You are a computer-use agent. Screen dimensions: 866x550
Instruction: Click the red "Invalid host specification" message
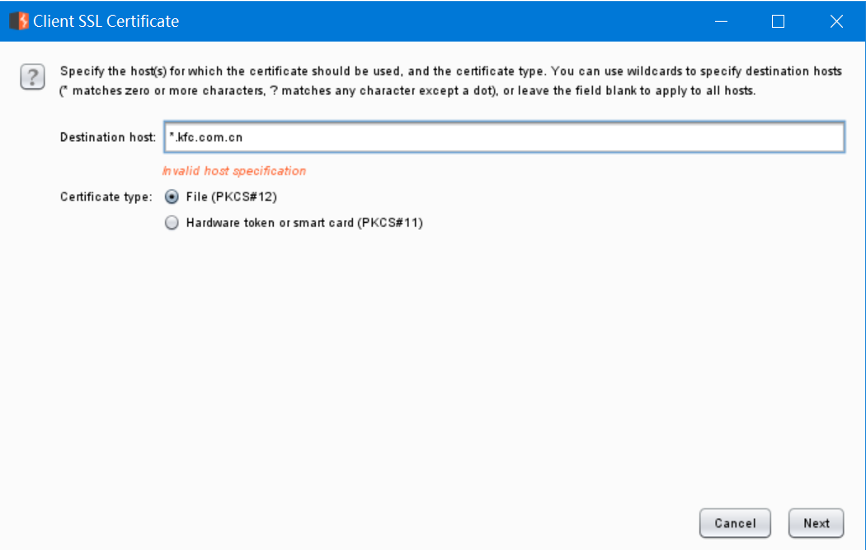tap(234, 171)
